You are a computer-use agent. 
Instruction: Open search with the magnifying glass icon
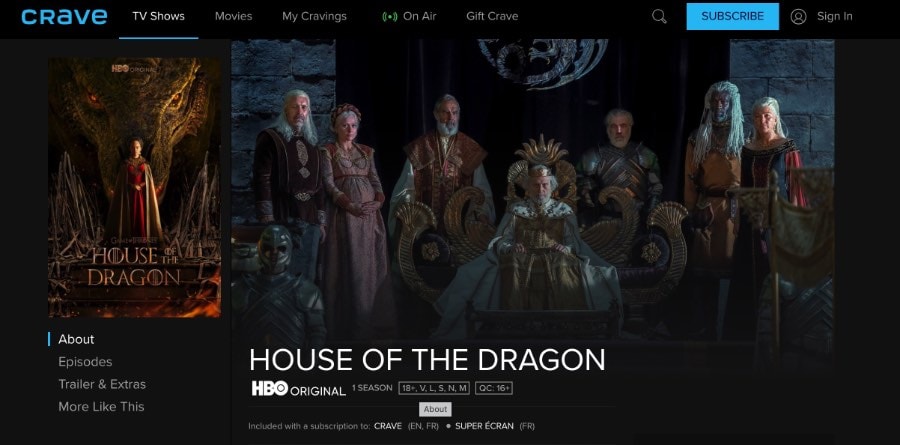(660, 17)
